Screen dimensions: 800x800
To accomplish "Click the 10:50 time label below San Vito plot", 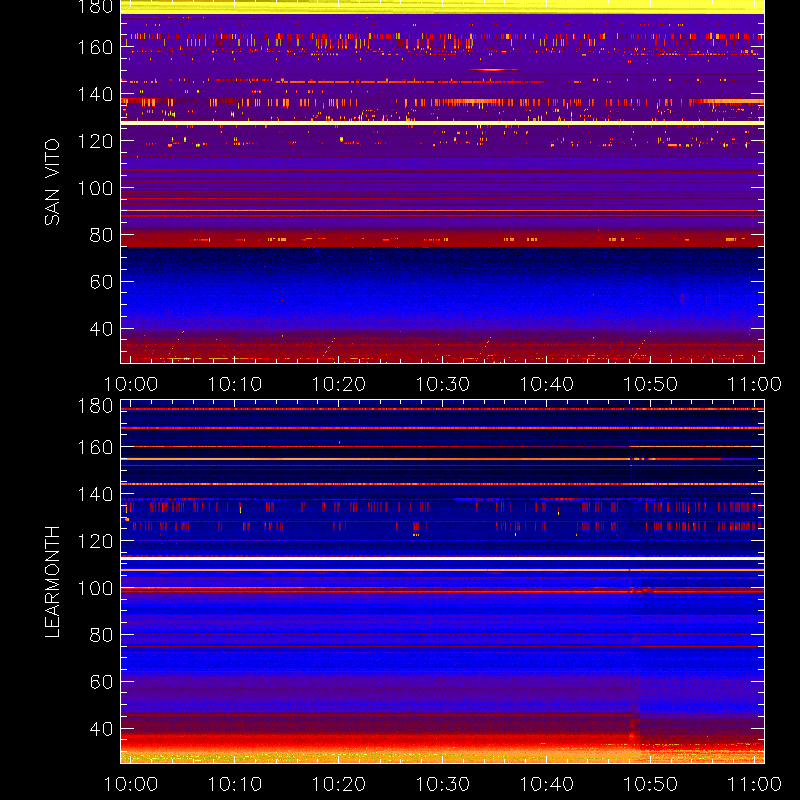I will click(x=651, y=384).
